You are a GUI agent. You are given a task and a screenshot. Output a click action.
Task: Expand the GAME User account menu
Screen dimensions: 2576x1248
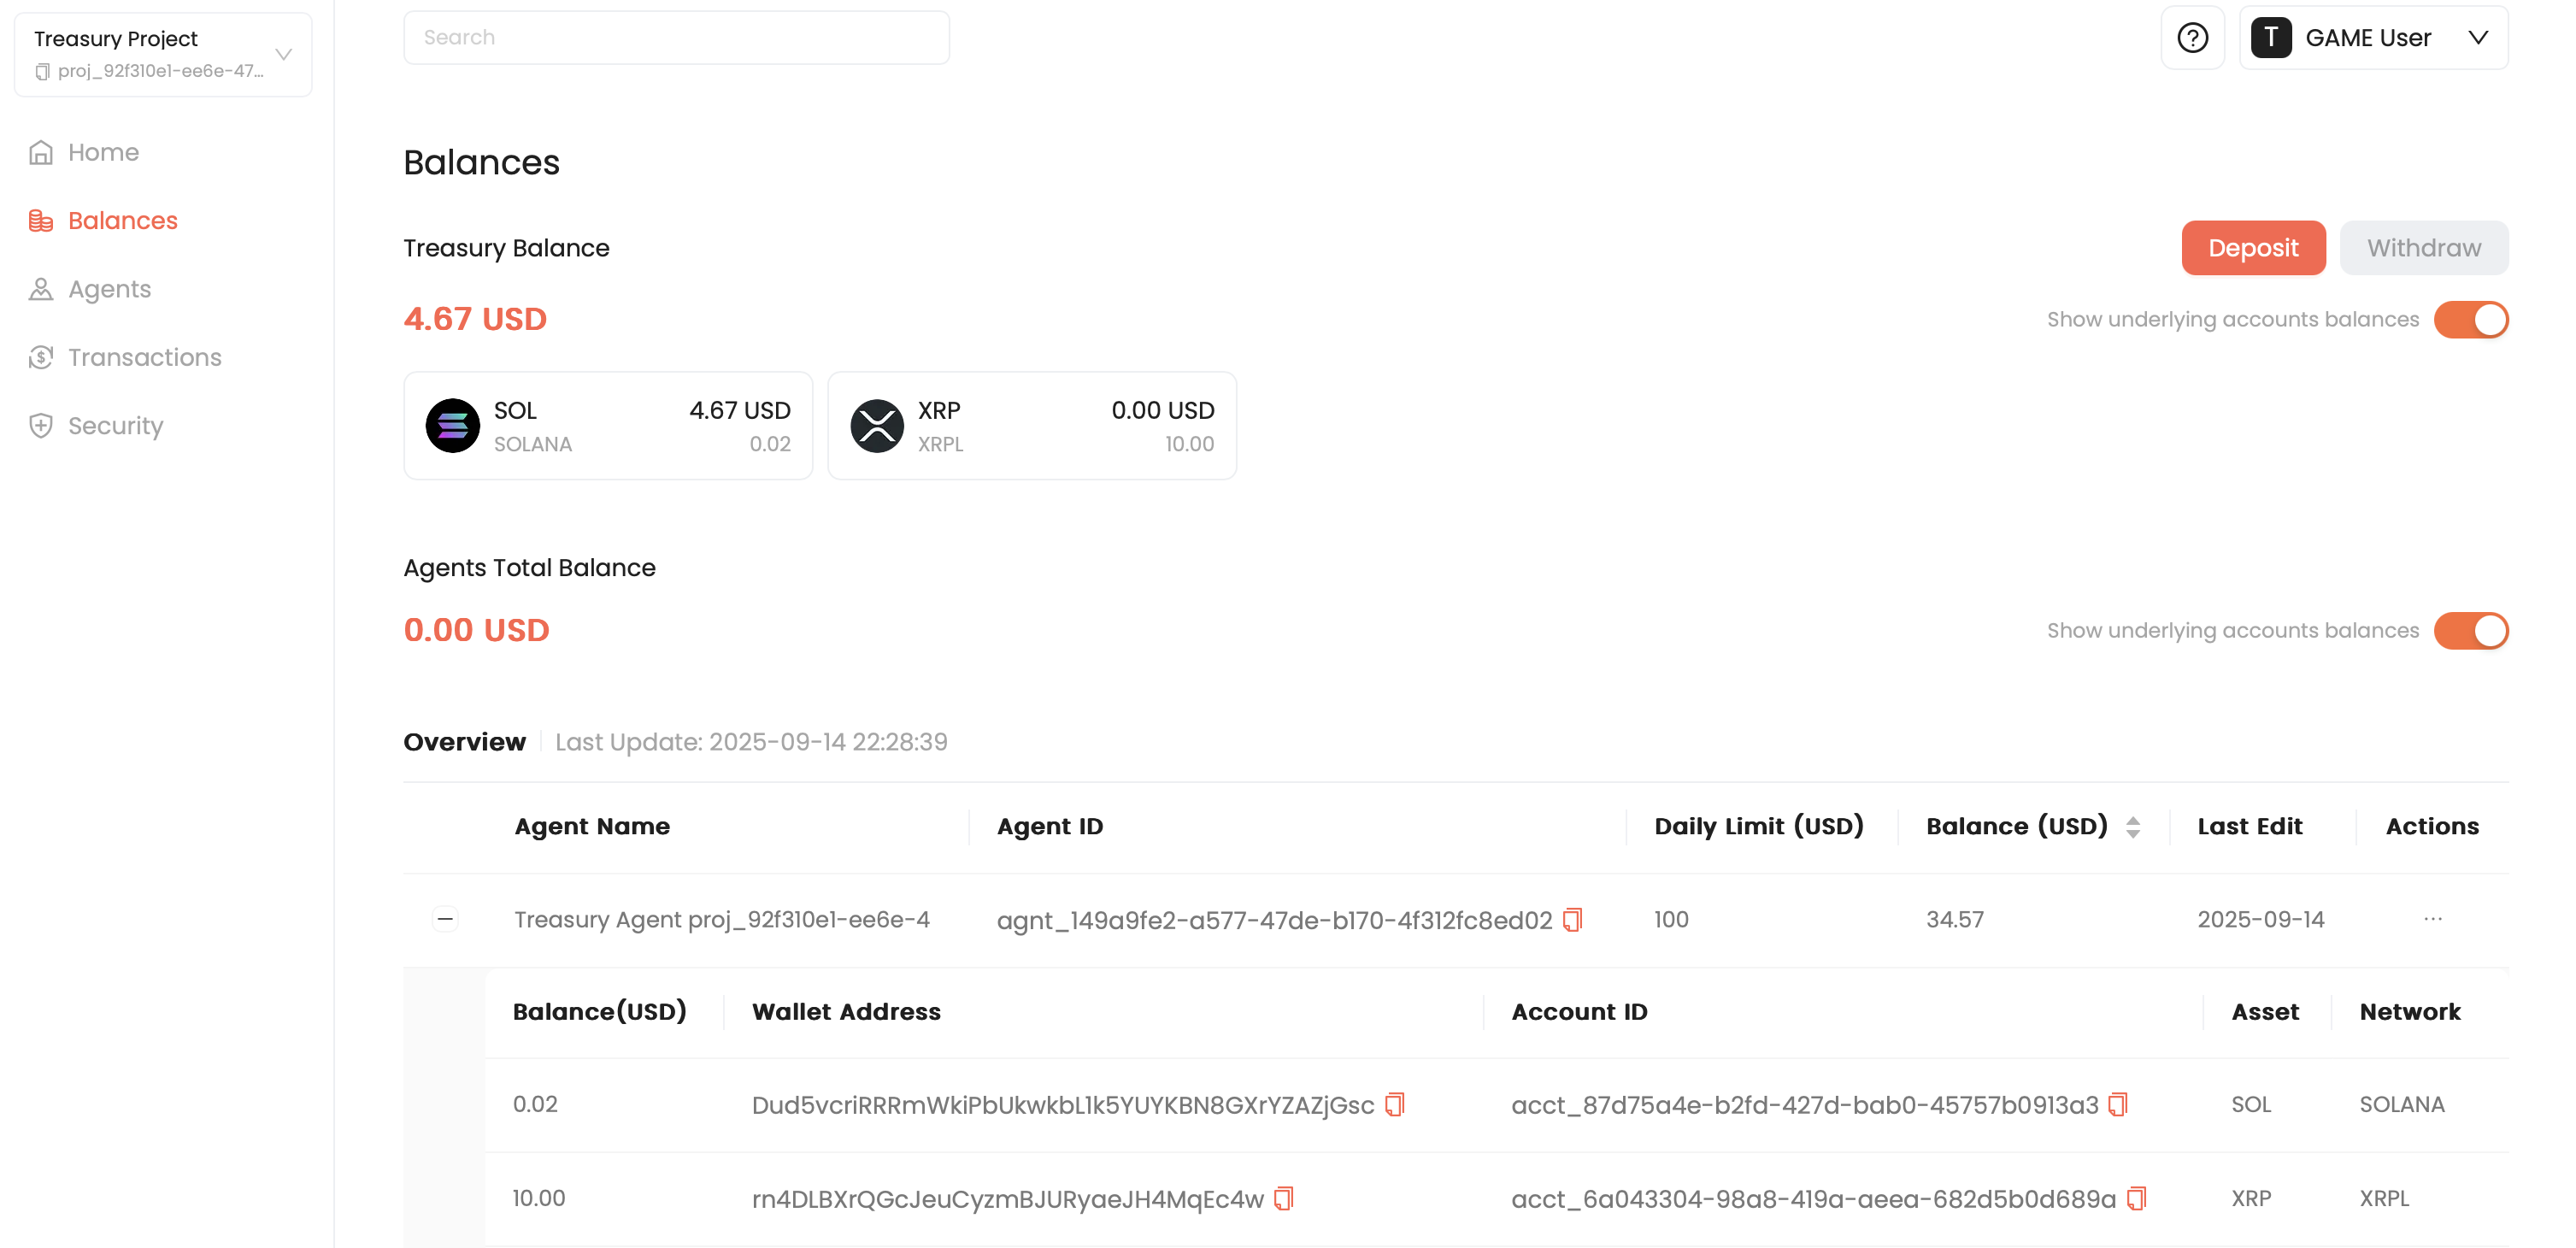(2477, 38)
